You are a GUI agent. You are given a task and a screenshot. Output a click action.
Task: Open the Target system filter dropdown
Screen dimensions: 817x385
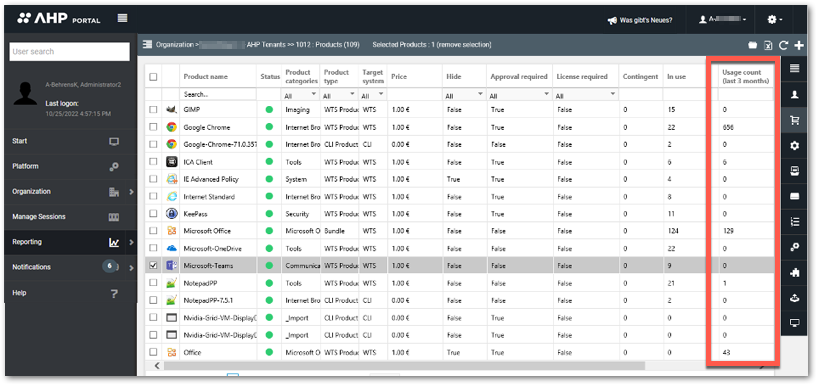pyautogui.click(x=373, y=95)
